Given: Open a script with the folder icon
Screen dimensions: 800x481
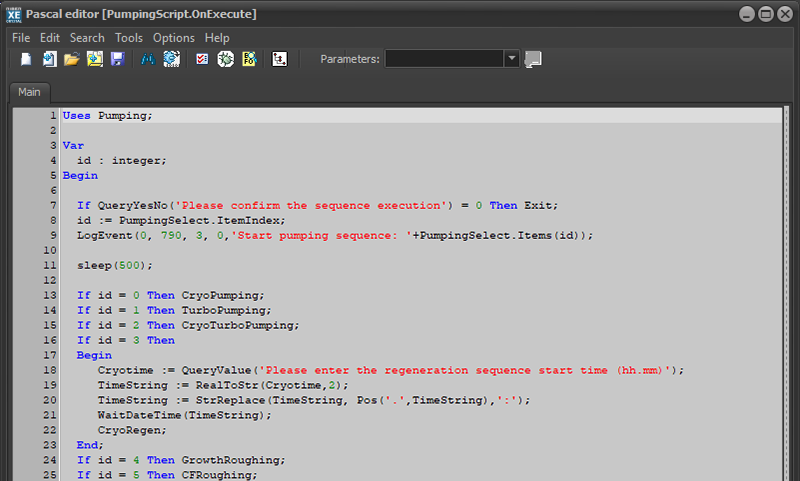Looking at the screenshot, I should coord(72,60).
